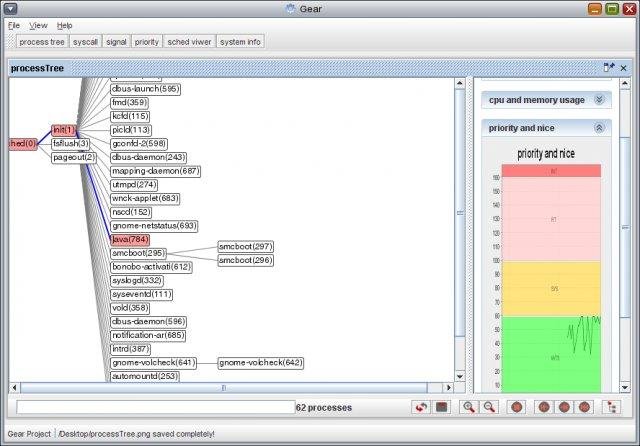Open the syscall view
The height and width of the screenshot is (446, 640).
coord(85,42)
